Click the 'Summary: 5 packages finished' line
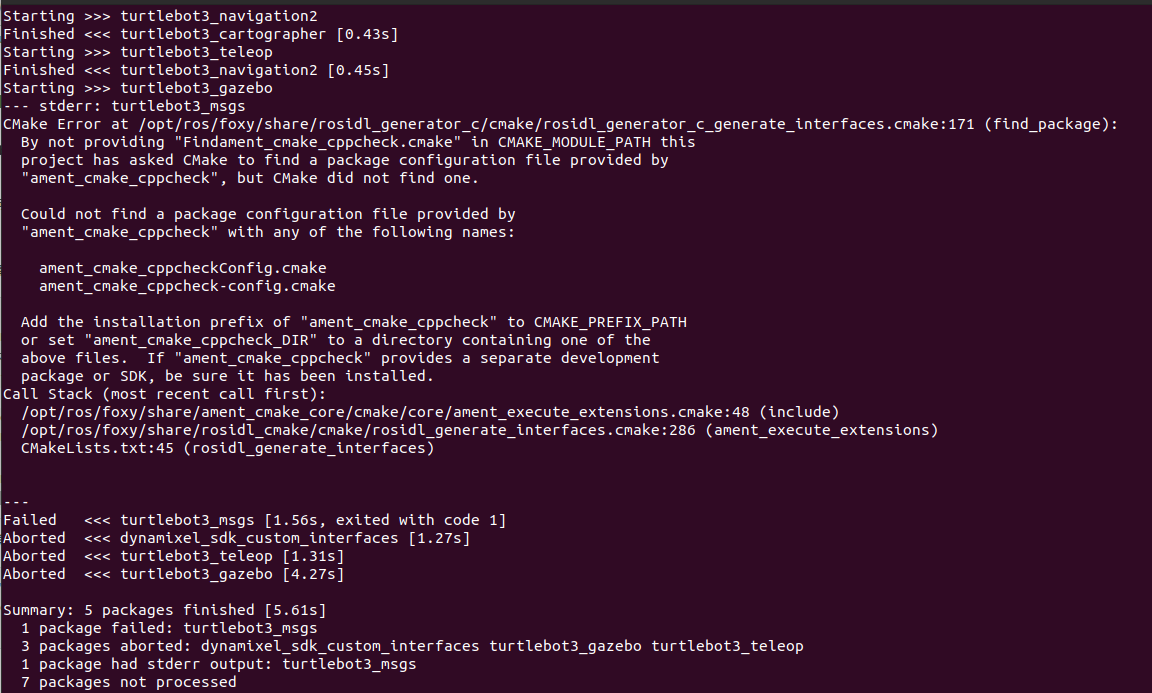Image resolution: width=1152 pixels, height=693 pixels. click(x=165, y=610)
